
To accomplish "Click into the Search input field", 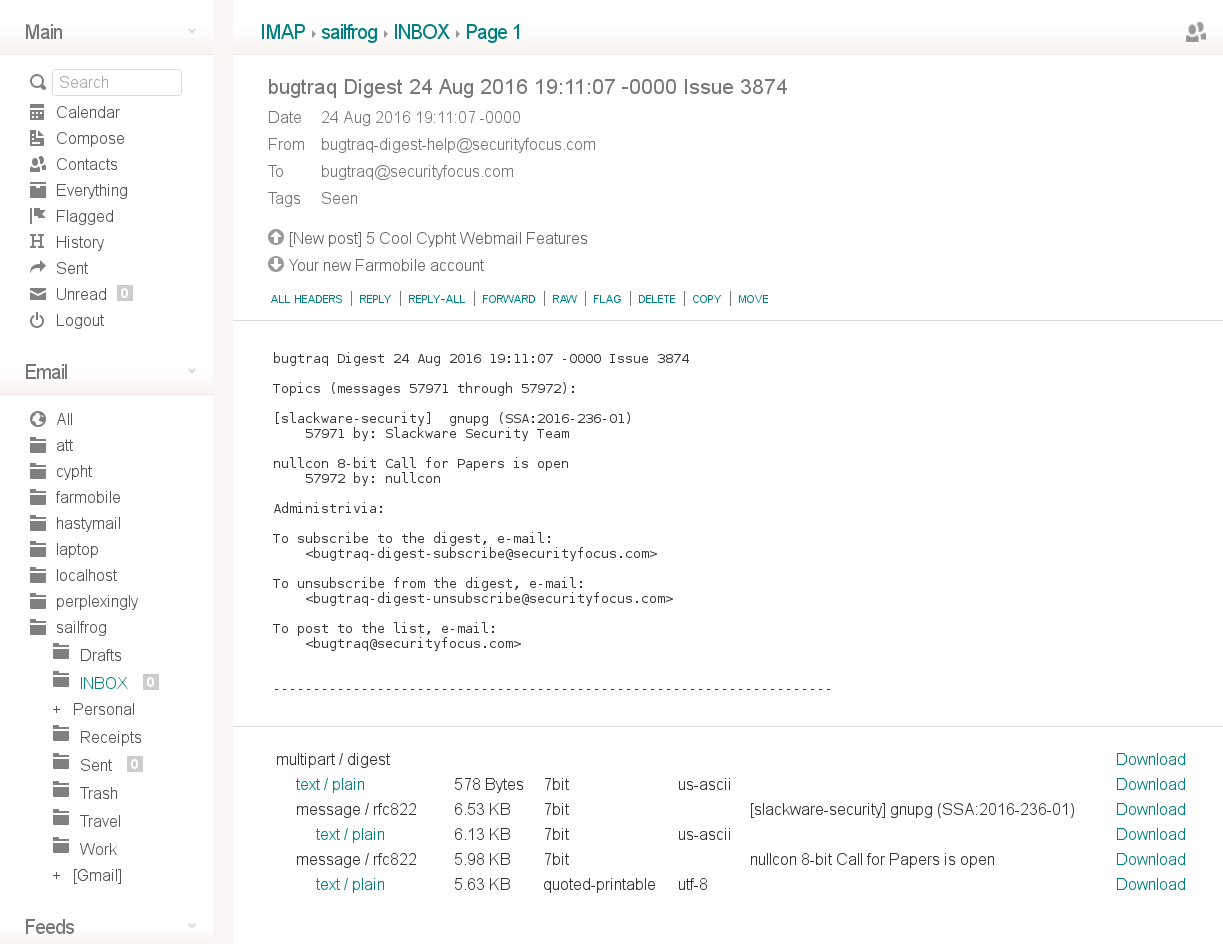I will [x=117, y=82].
